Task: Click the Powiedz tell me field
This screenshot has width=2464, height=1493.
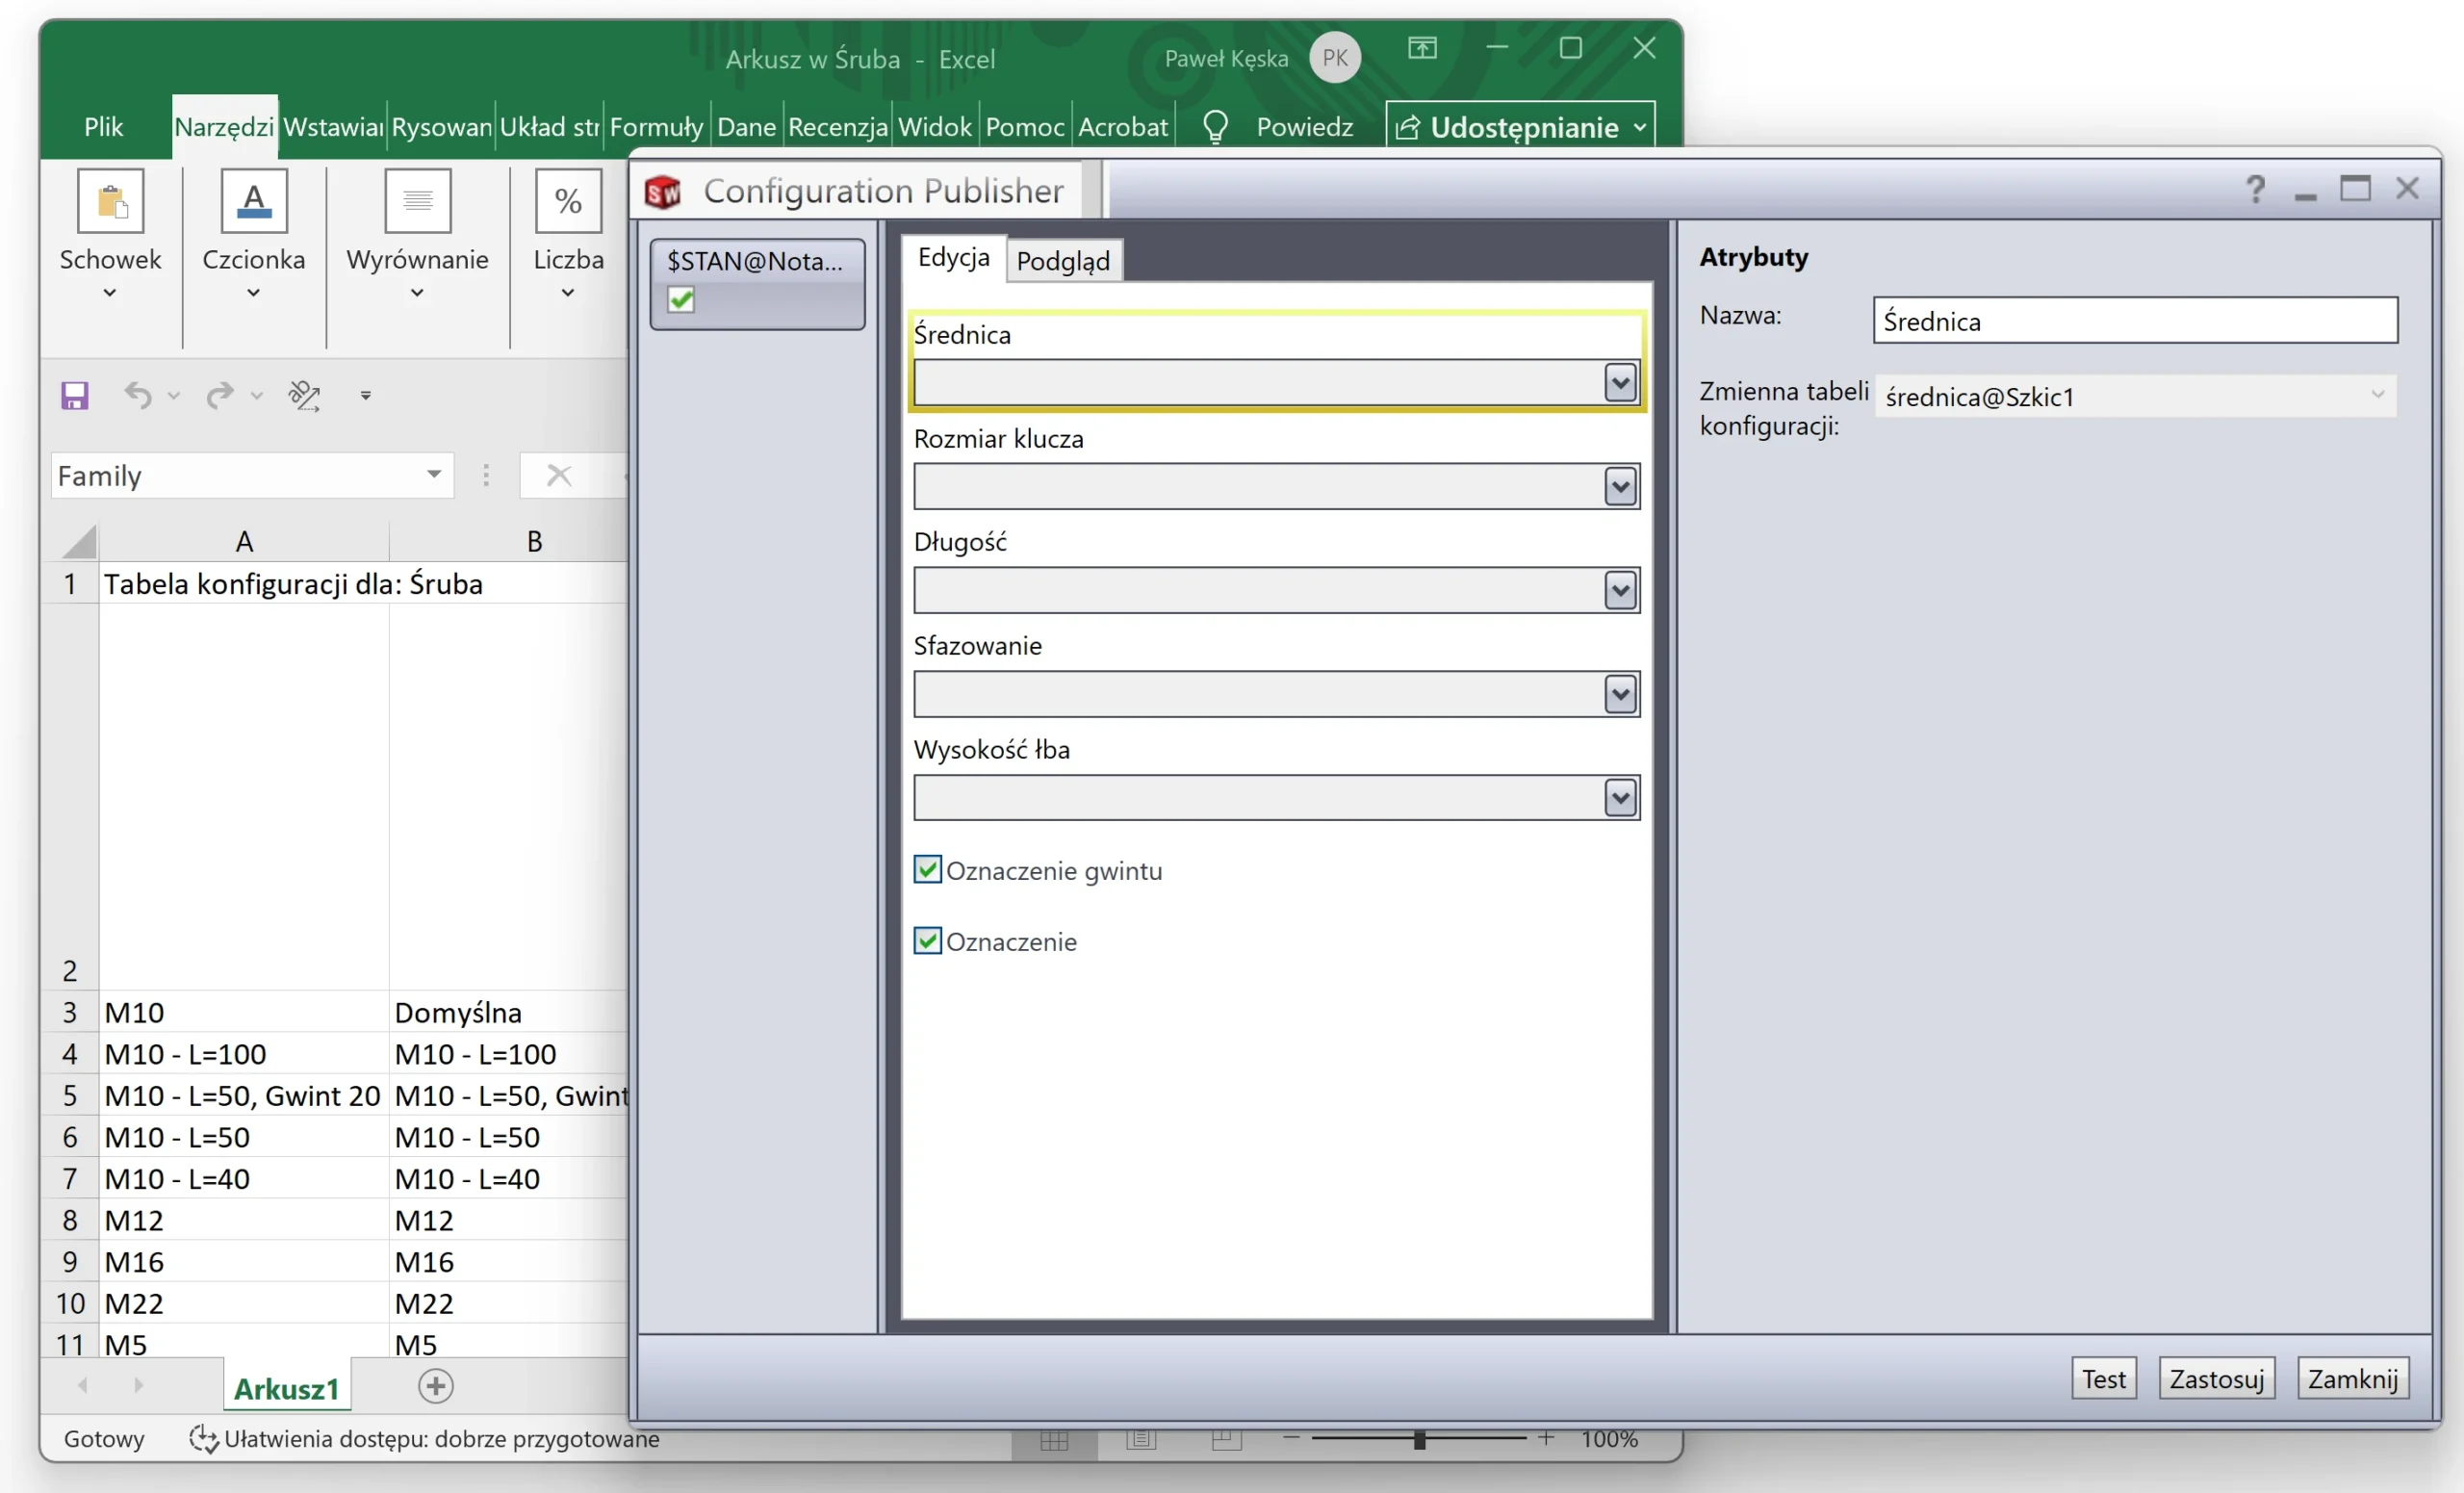Action: tap(1304, 126)
